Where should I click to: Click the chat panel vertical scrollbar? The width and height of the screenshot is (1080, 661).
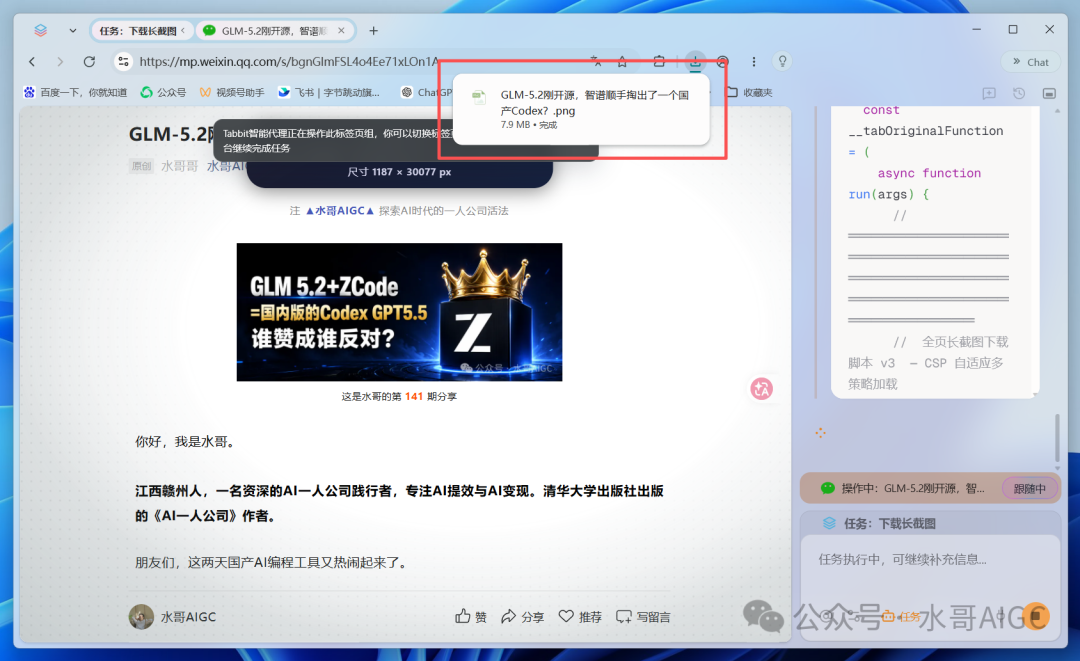coord(1057,439)
